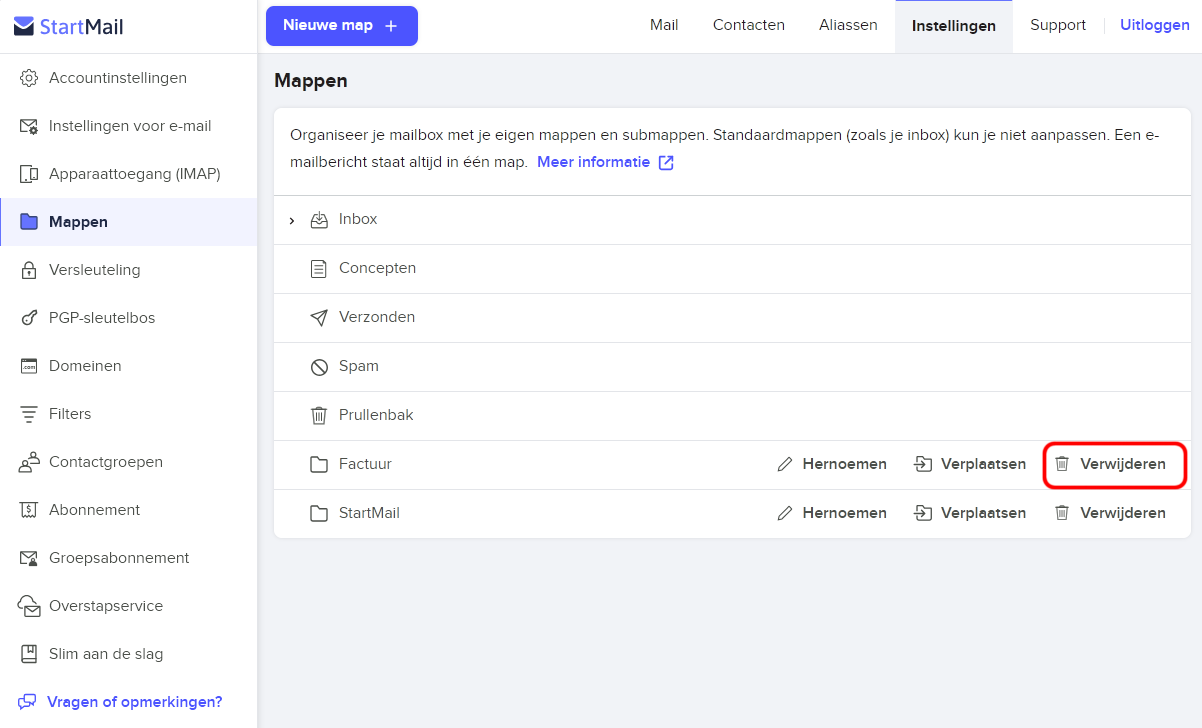Switch to the Mail tab

pyautogui.click(x=664, y=25)
